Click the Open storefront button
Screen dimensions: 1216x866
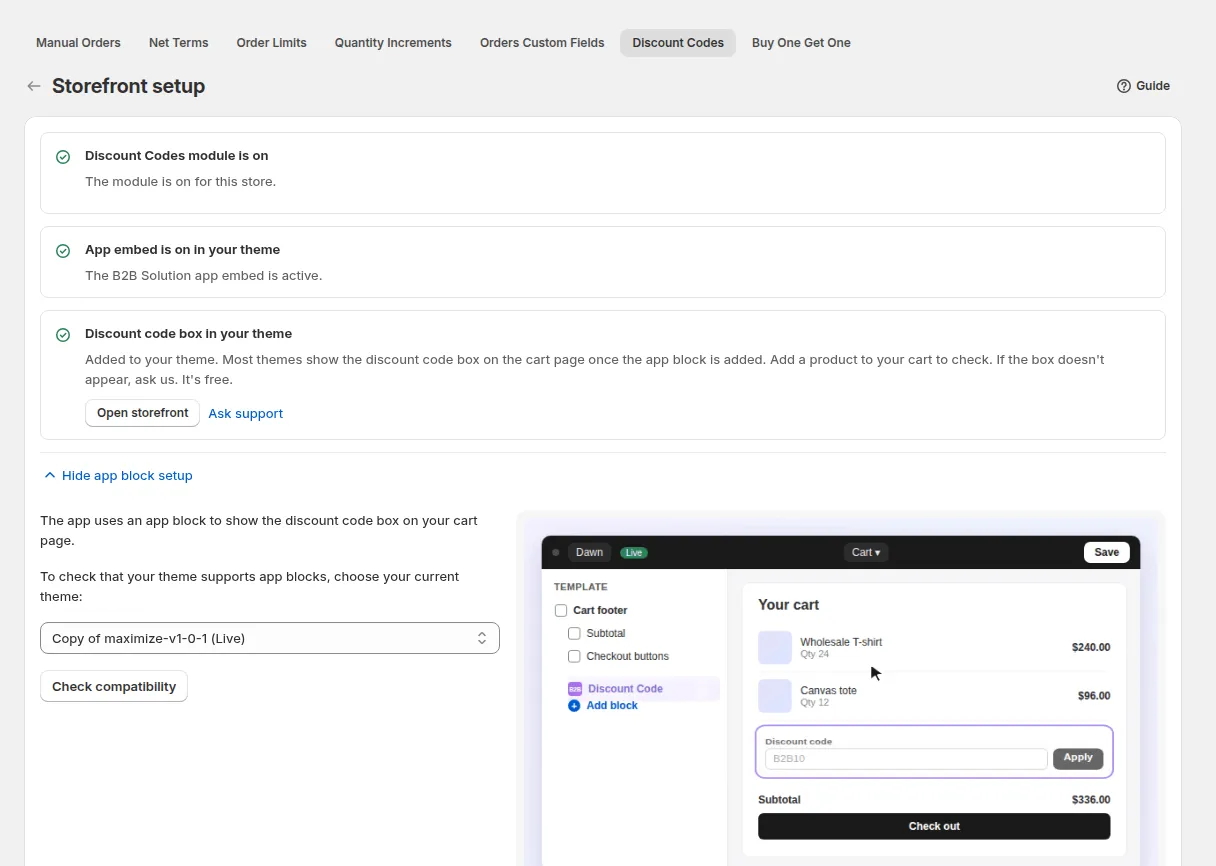point(143,413)
